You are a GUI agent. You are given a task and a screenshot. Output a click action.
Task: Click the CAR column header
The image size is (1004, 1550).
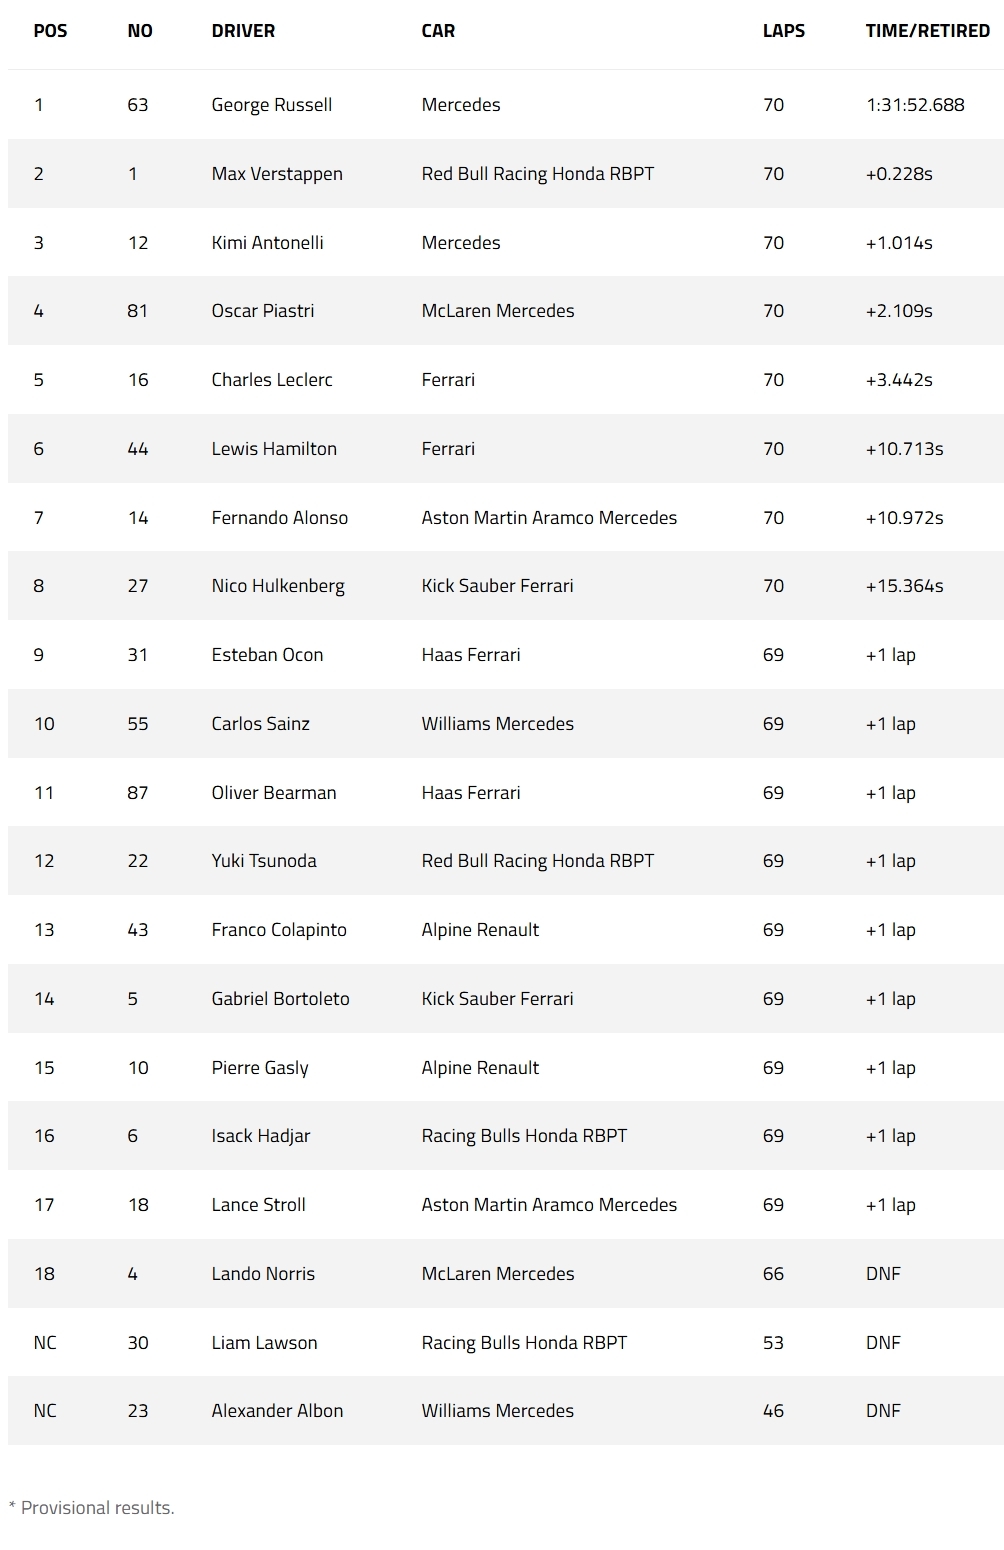[x=438, y=31]
